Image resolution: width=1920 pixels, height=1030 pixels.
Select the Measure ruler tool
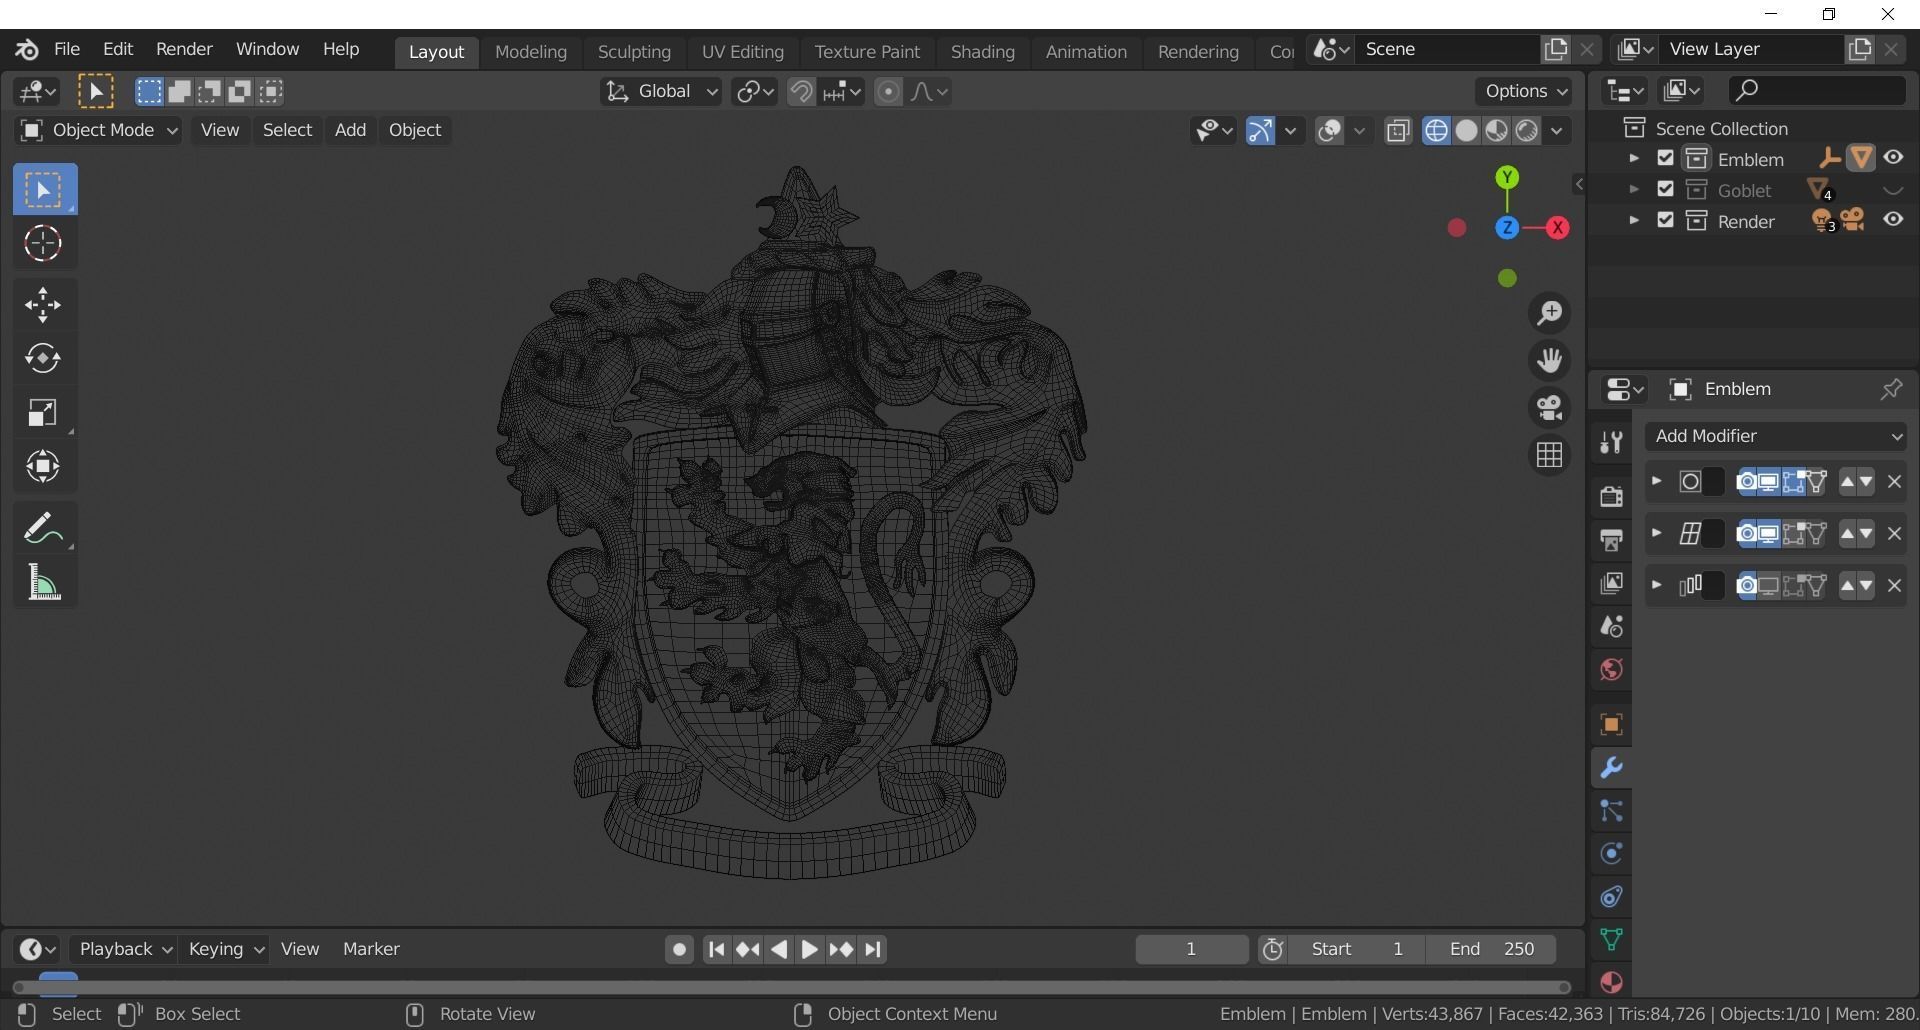coord(43,582)
